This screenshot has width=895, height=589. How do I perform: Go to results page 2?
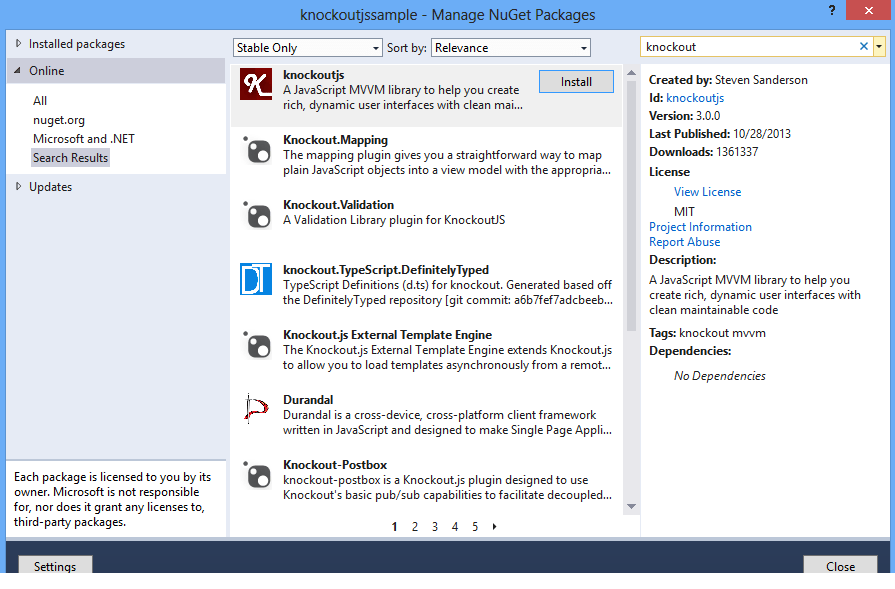tap(415, 527)
